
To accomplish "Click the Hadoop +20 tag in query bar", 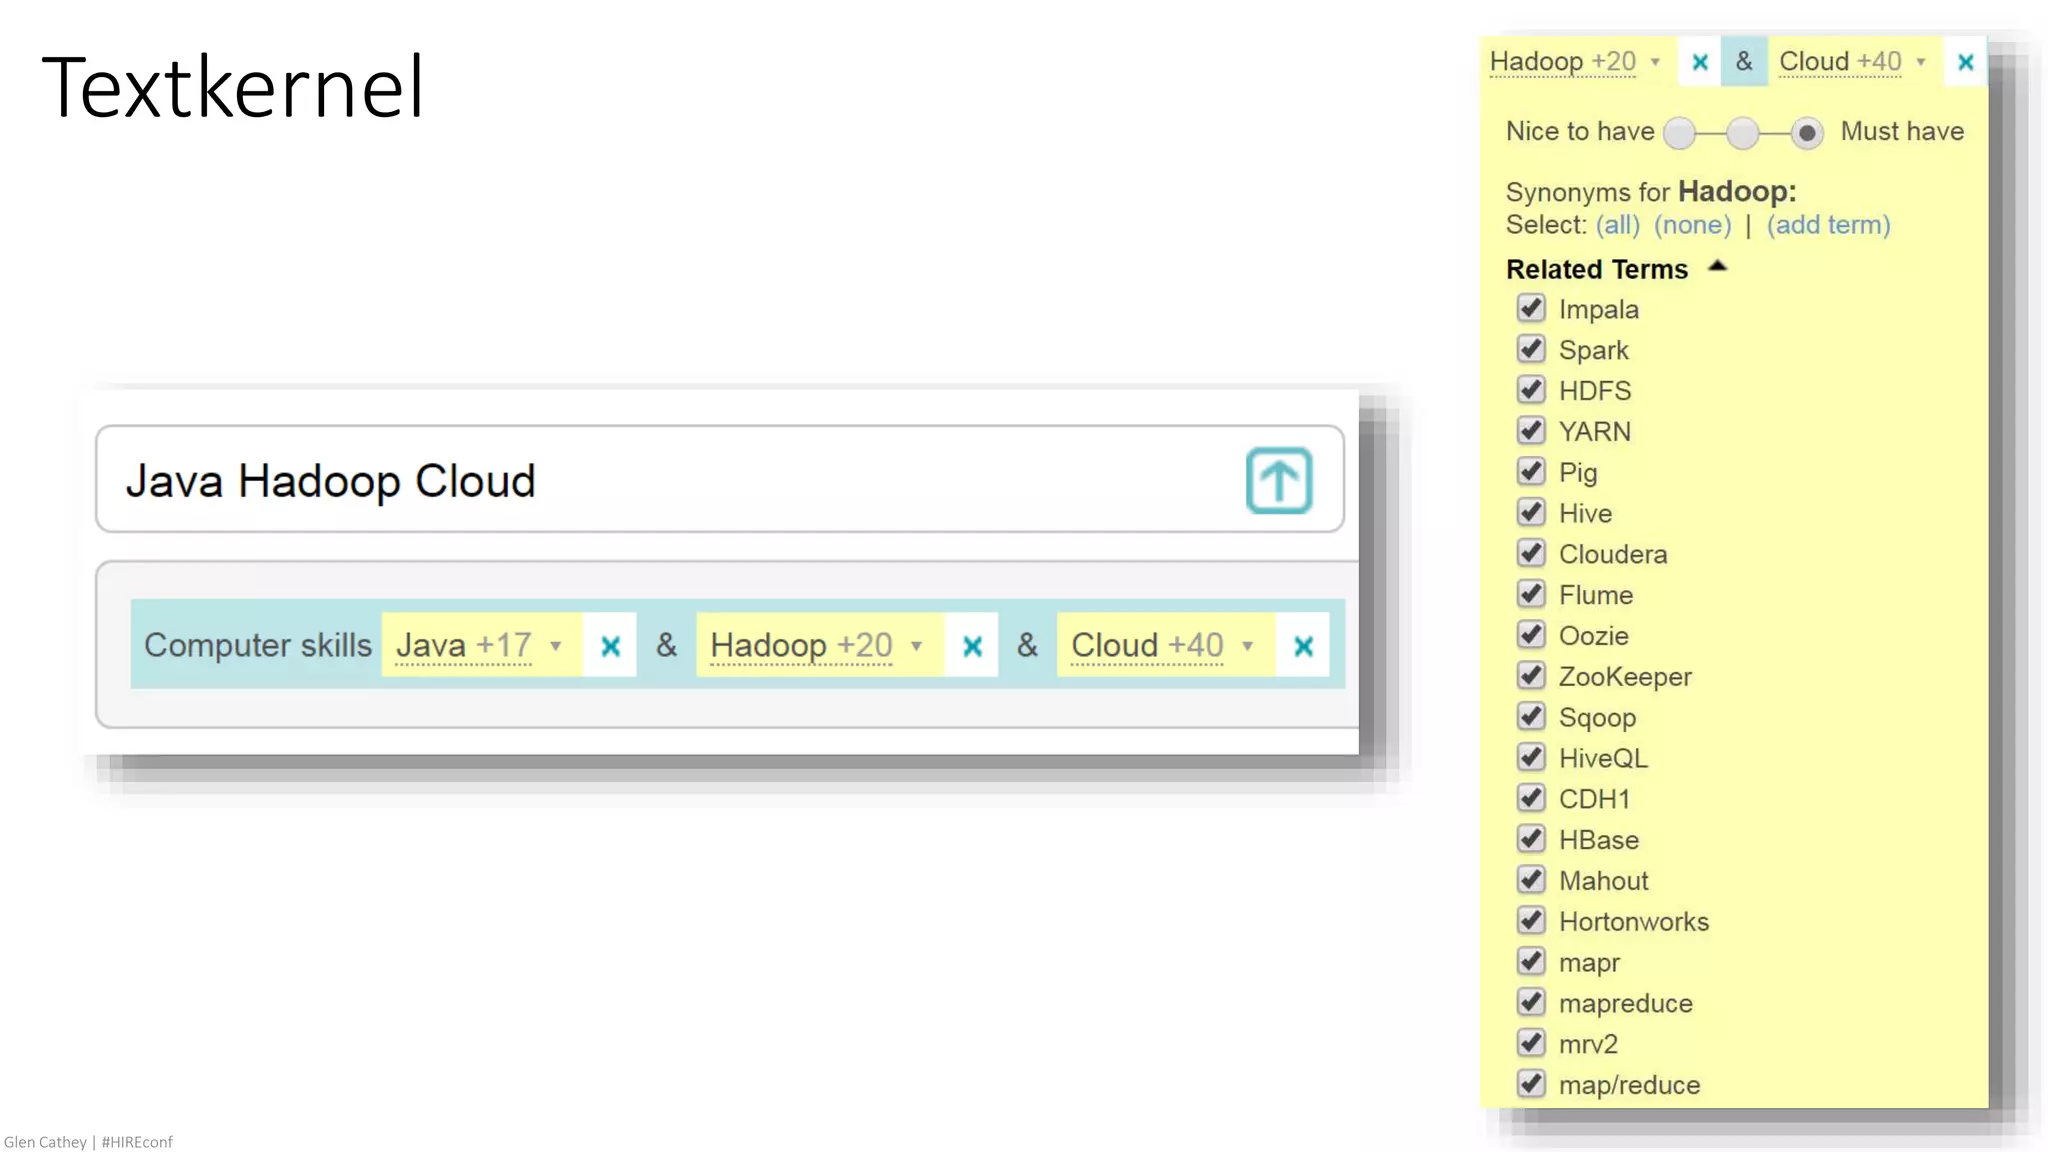I will coord(800,645).
